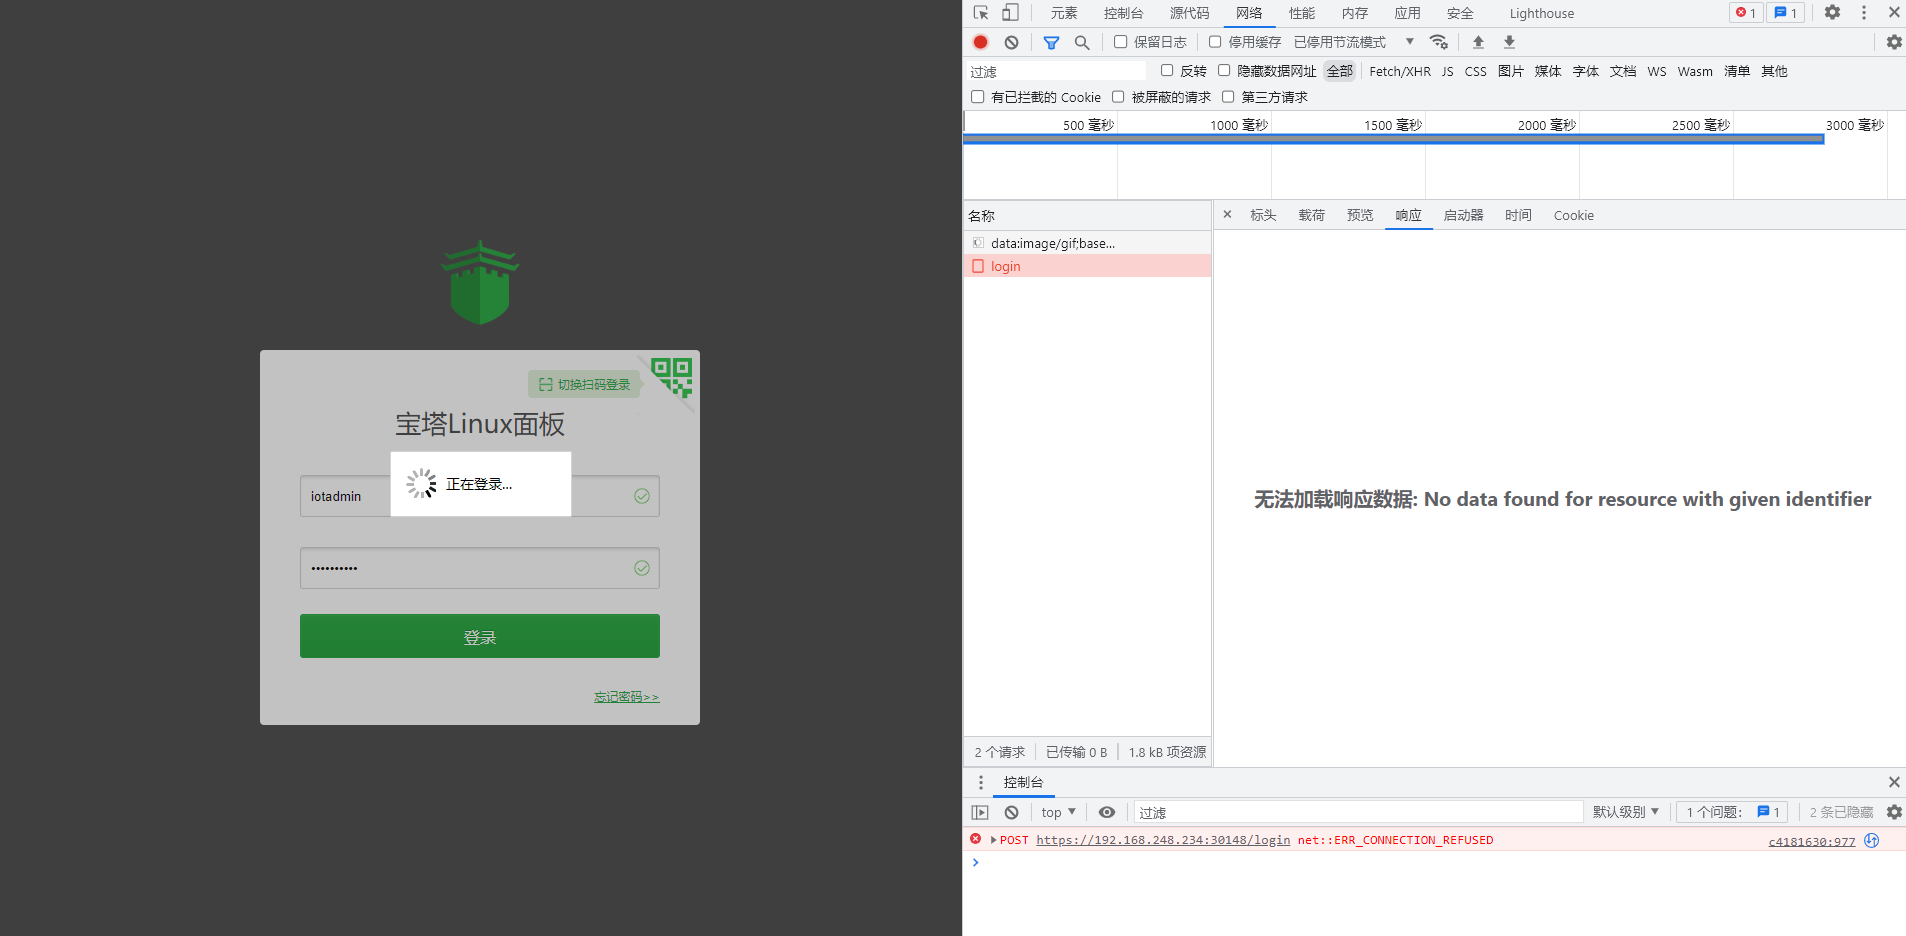Toggle third-party requests checkbox

(1228, 97)
